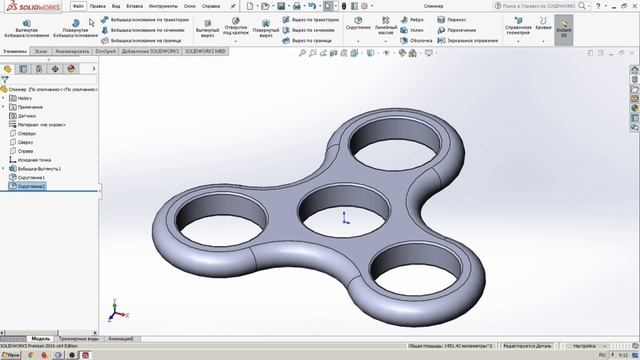Select the Спереди plane in the tree
640x360 pixels.
tap(23, 133)
